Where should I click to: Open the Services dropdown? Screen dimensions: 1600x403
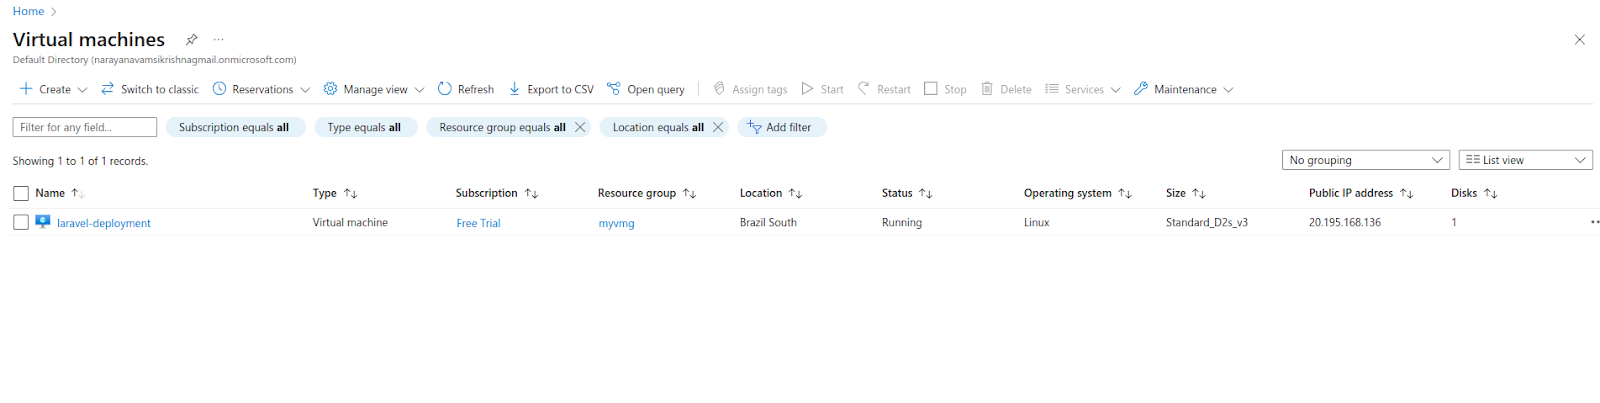click(x=1083, y=89)
